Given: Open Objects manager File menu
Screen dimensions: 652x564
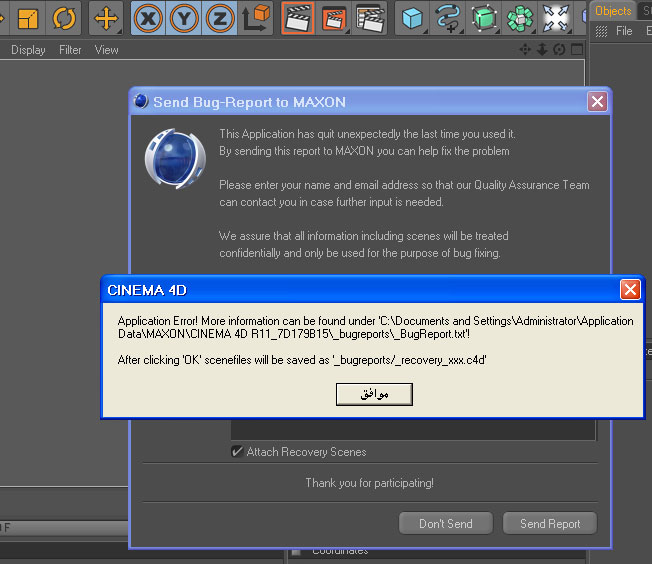Looking at the screenshot, I should 624,31.
